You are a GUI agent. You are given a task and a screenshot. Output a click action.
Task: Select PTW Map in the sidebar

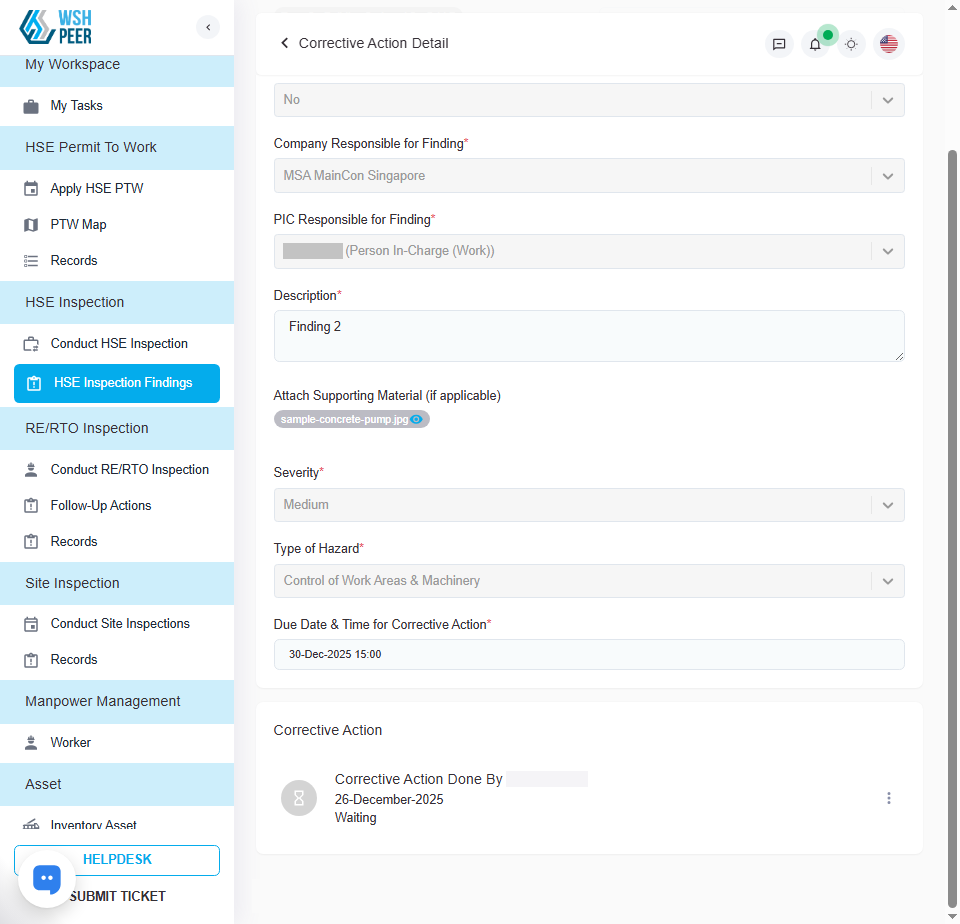78,224
